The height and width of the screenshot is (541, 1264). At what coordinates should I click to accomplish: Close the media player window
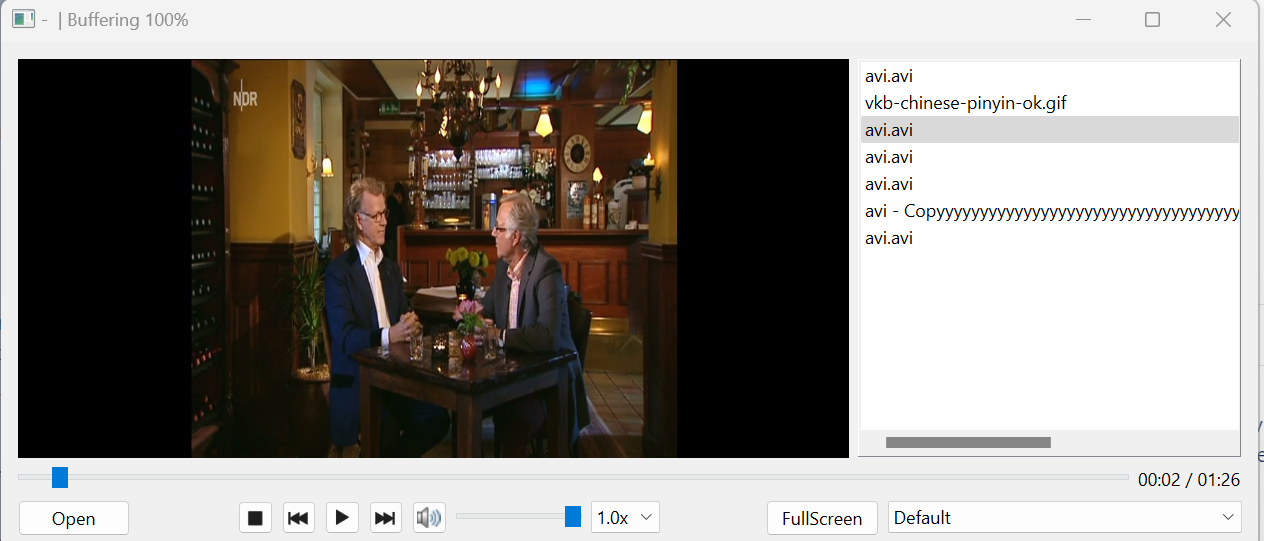(1222, 20)
